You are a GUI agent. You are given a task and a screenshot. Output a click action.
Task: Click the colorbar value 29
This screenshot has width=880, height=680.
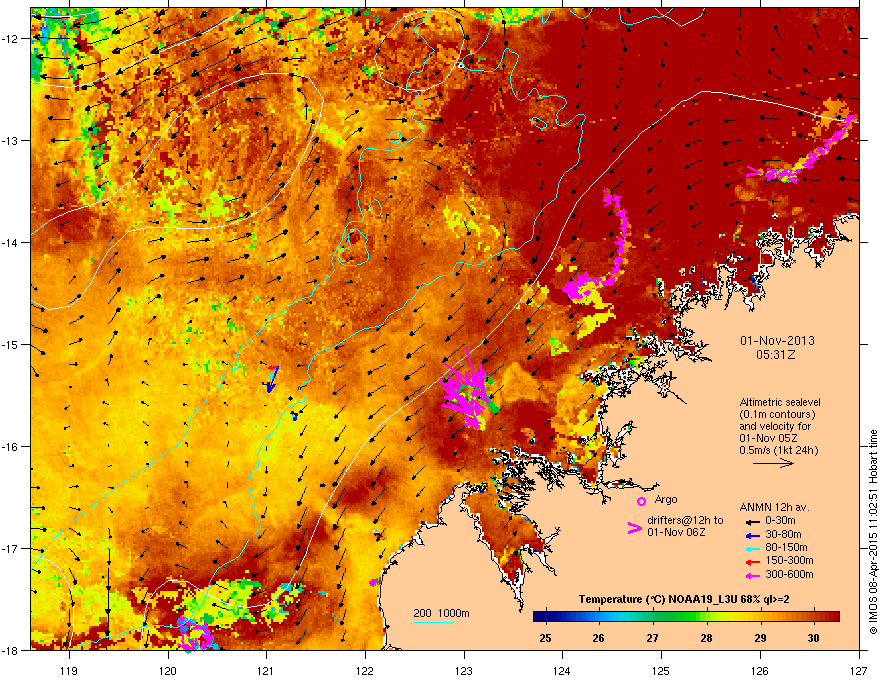760,638
